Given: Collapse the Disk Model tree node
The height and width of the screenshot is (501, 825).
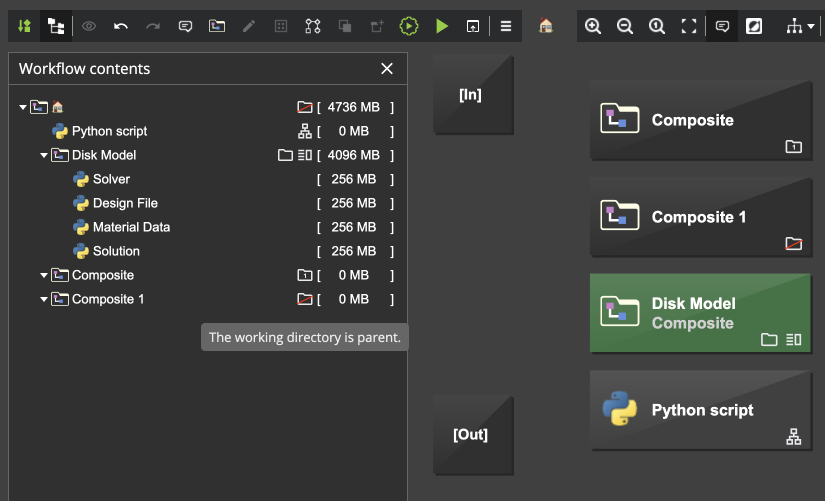Looking at the screenshot, I should (44, 155).
